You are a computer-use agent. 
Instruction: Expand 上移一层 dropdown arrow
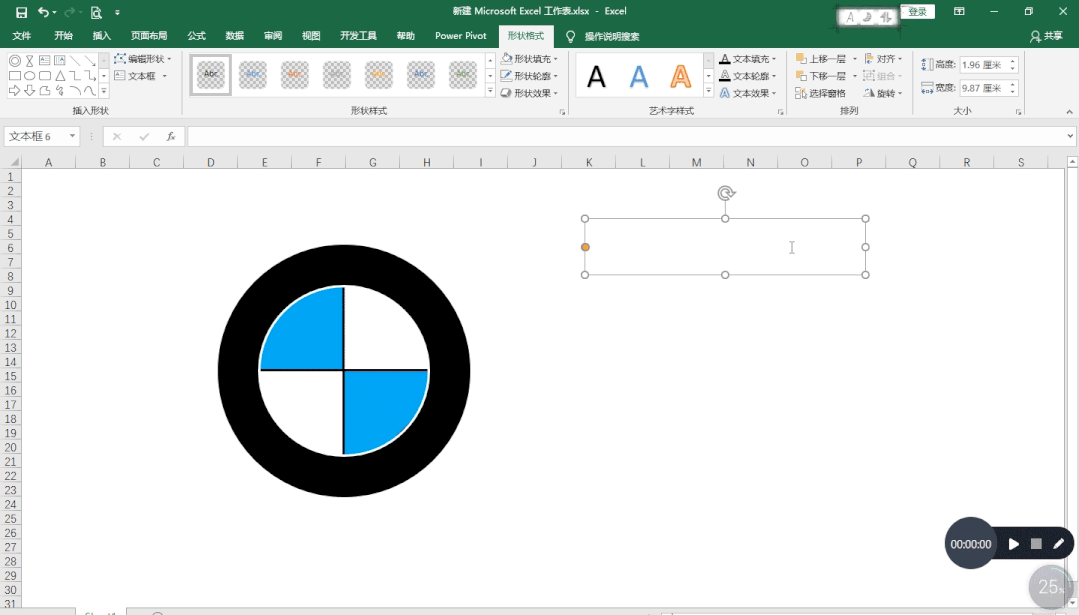(x=855, y=59)
